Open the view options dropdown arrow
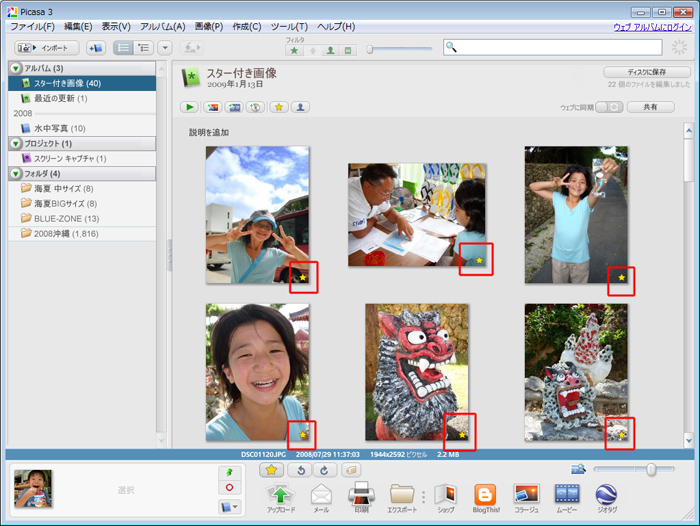The image size is (700, 526). tap(165, 48)
